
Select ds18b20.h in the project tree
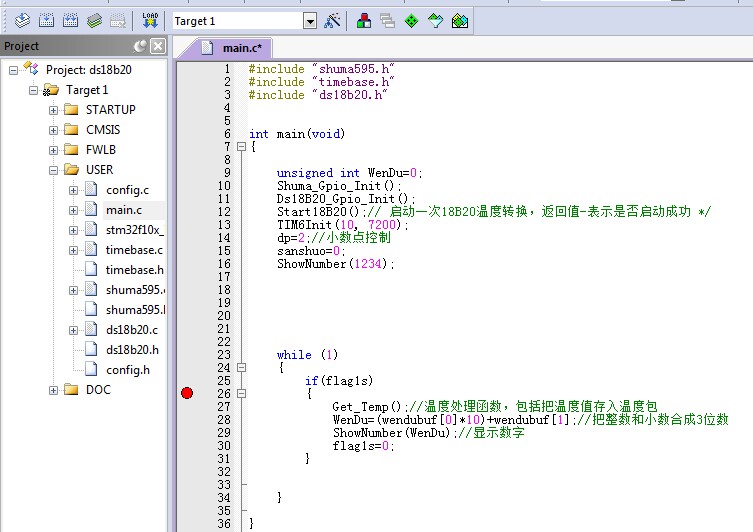click(132, 350)
